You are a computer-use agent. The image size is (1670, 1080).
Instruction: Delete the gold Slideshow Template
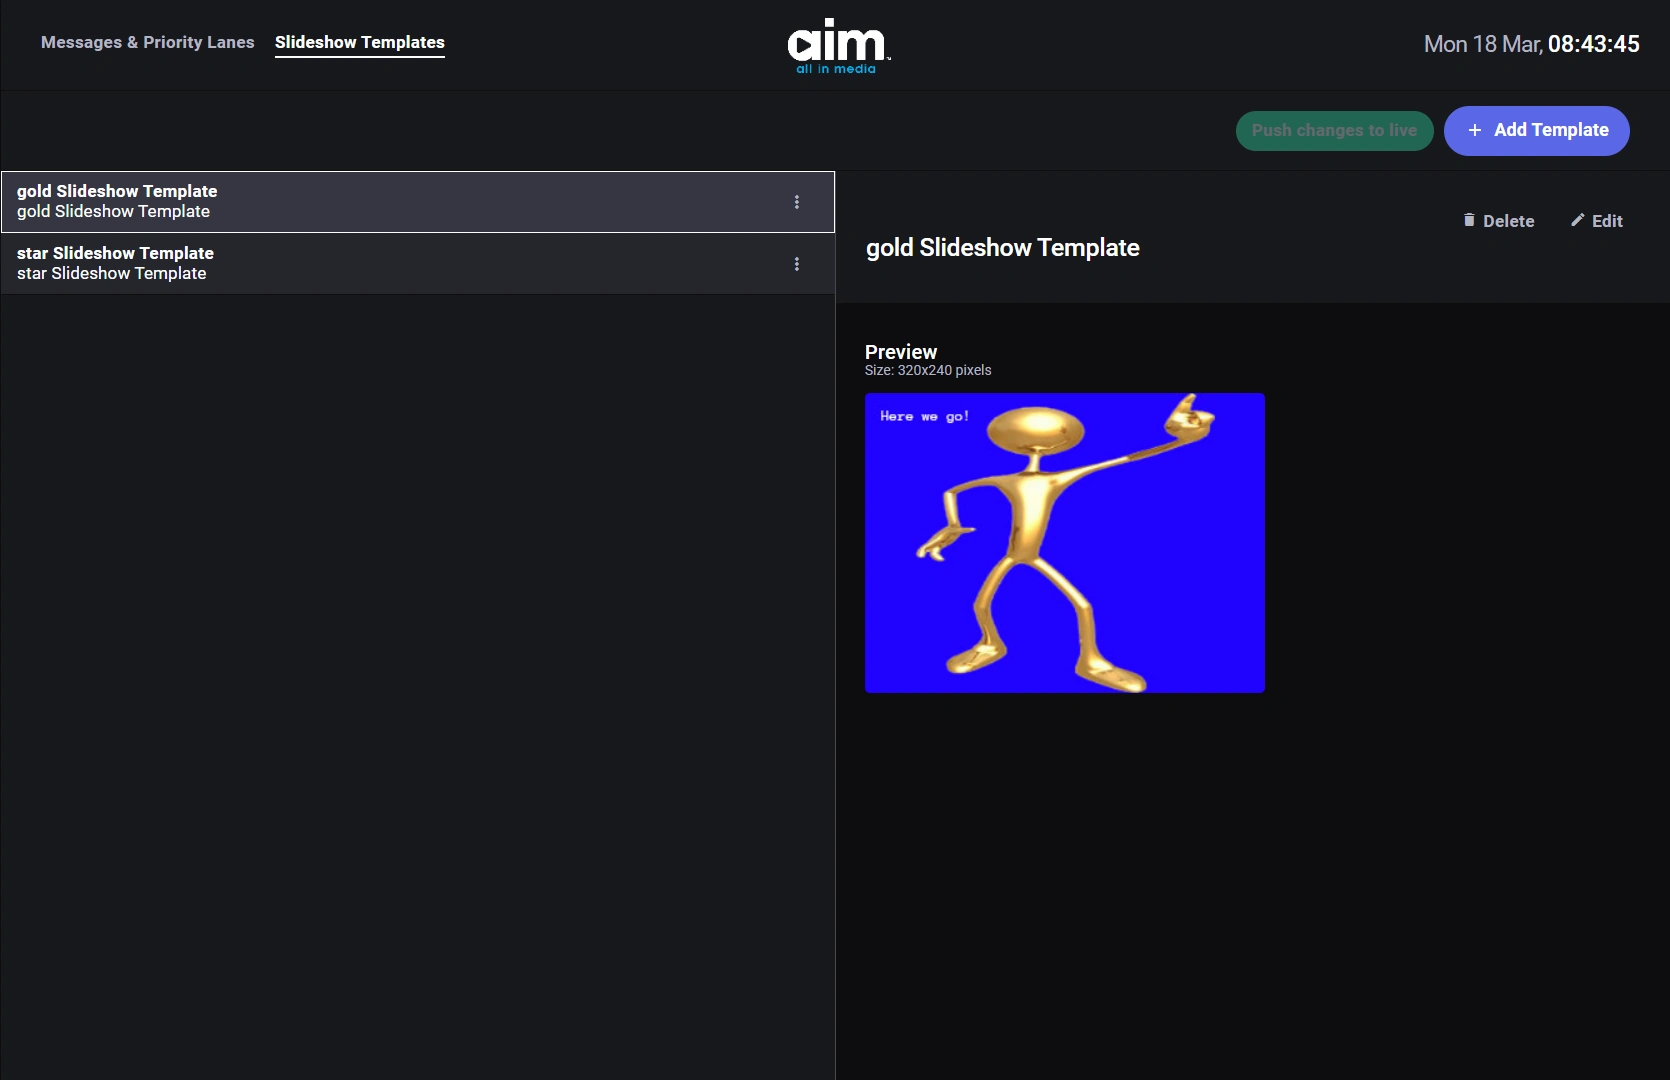(1498, 221)
